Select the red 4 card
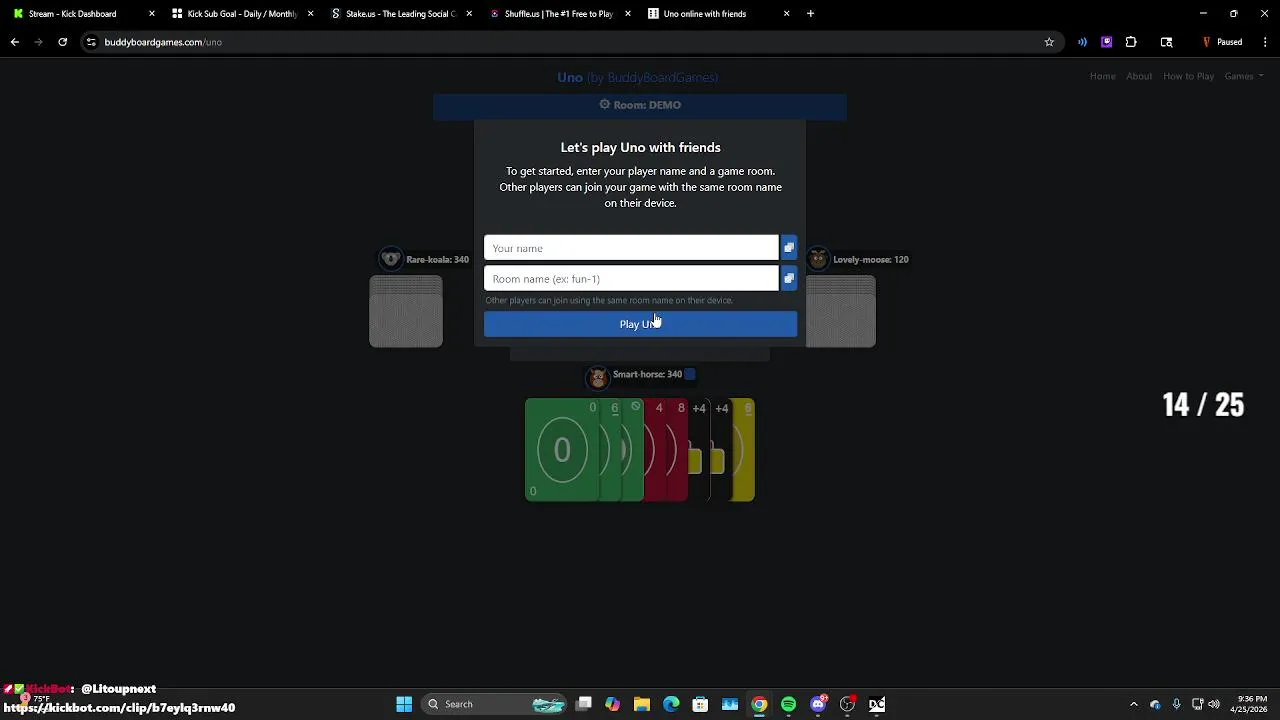 coord(656,450)
